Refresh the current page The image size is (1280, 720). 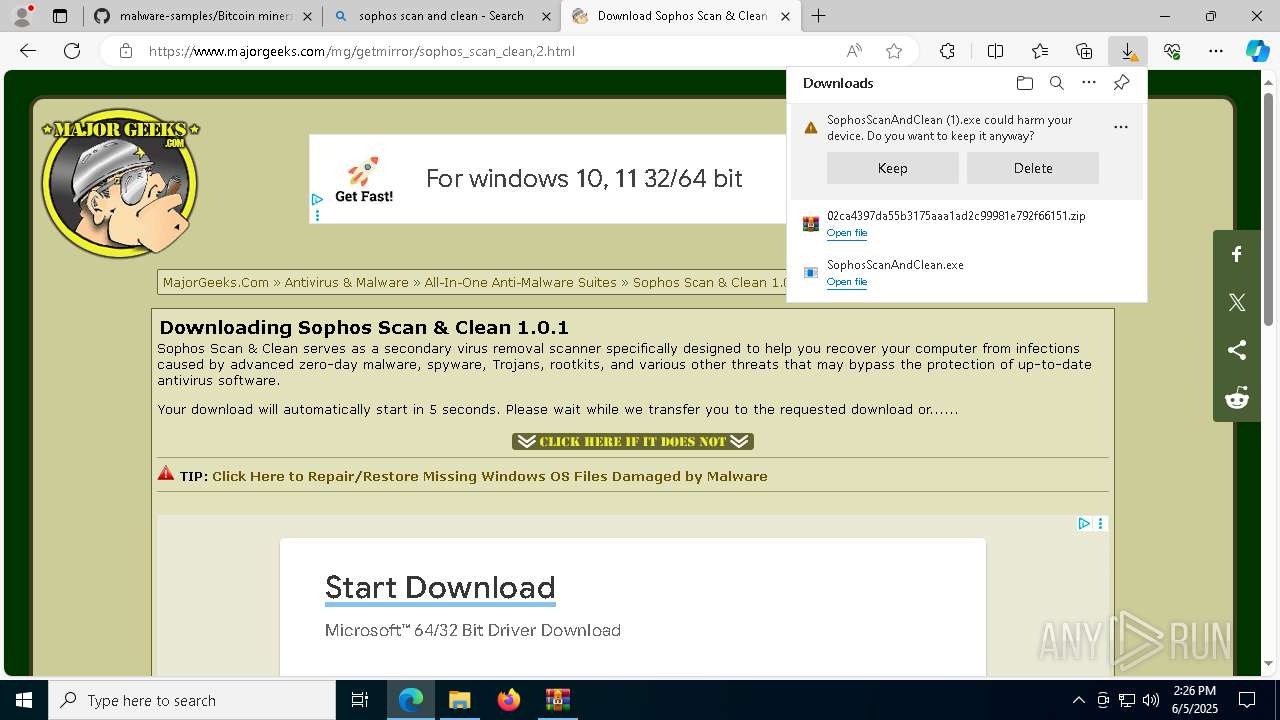(72, 51)
